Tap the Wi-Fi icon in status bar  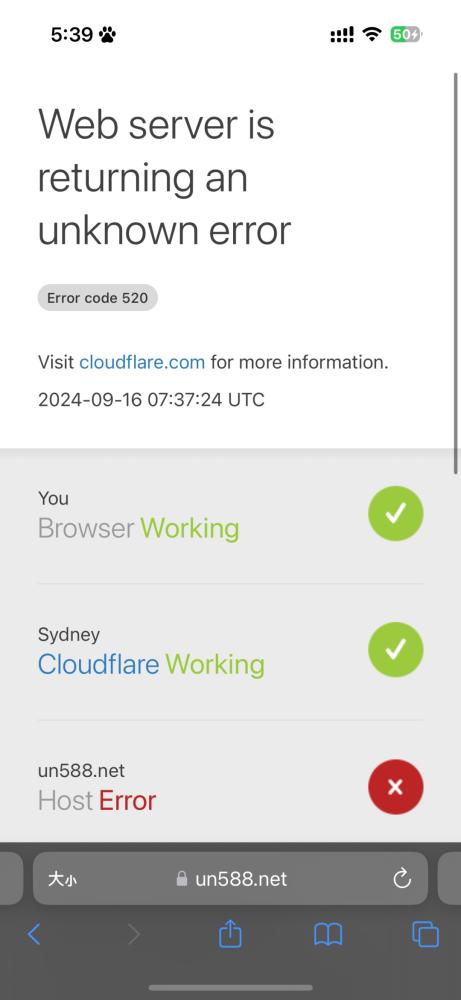371,34
